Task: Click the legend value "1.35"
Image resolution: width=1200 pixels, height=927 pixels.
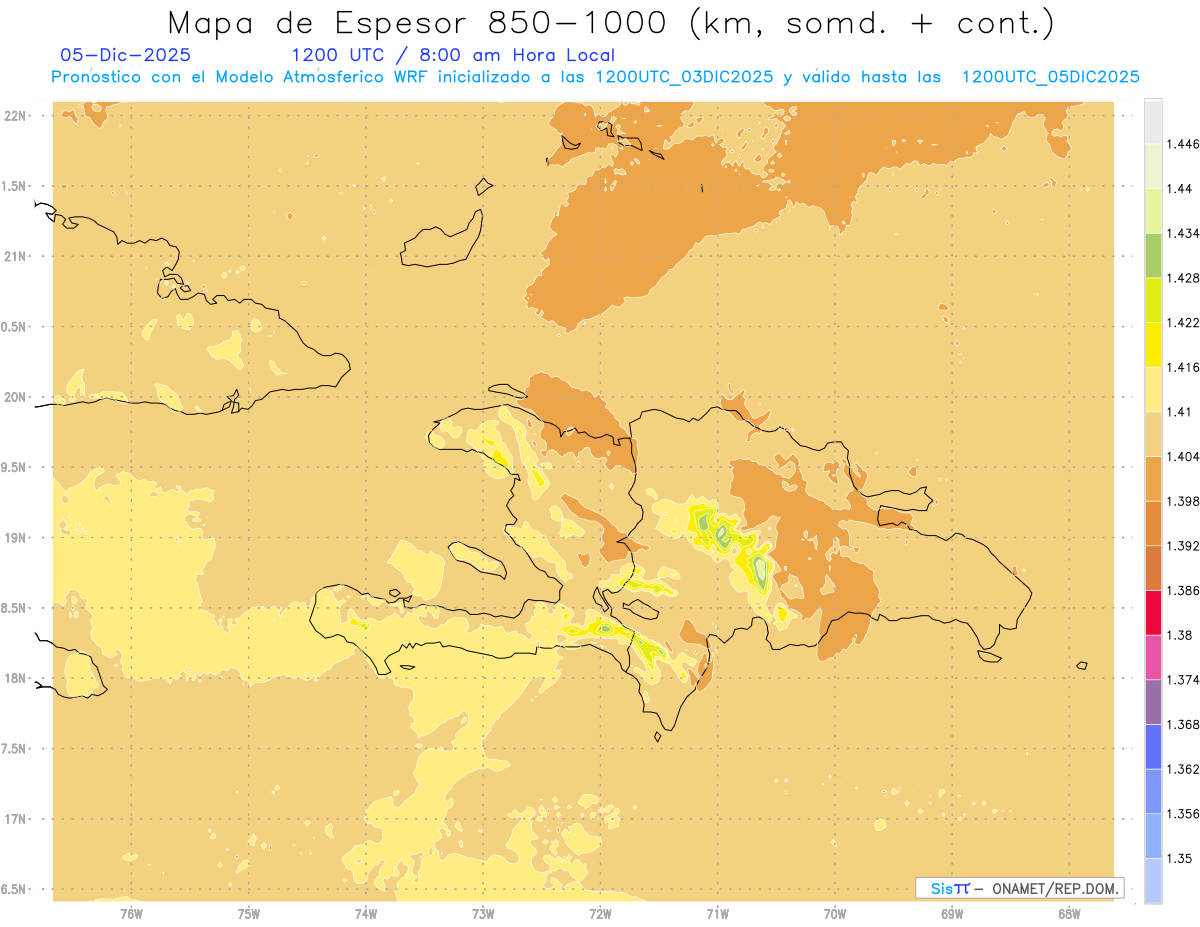Action: click(x=1181, y=858)
